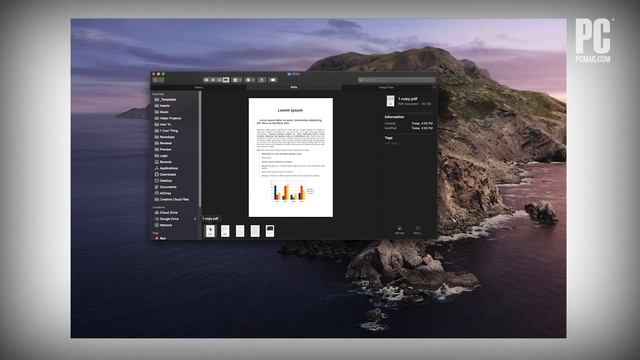Switch Finder to list view
This screenshot has width=640, height=360.
[213, 80]
